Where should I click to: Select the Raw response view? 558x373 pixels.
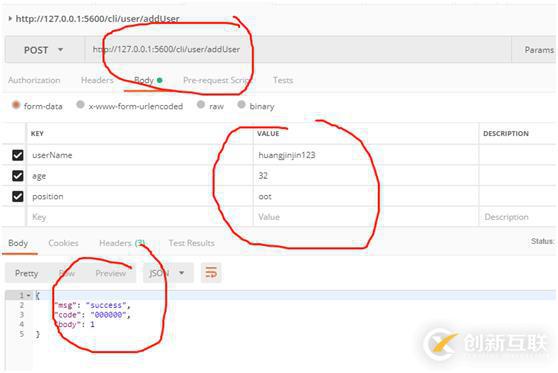click(67, 273)
